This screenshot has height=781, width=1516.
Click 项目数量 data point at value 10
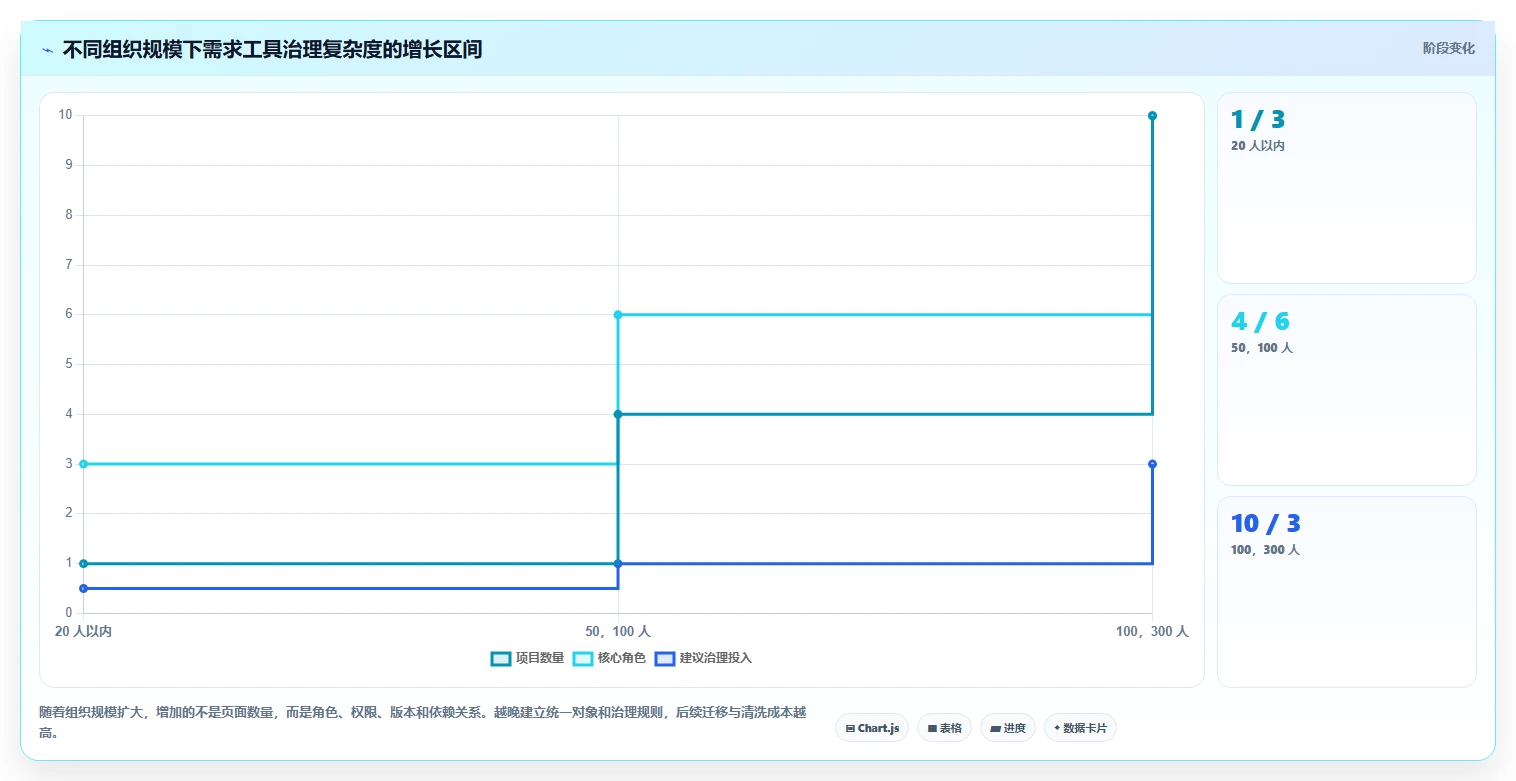point(1152,116)
